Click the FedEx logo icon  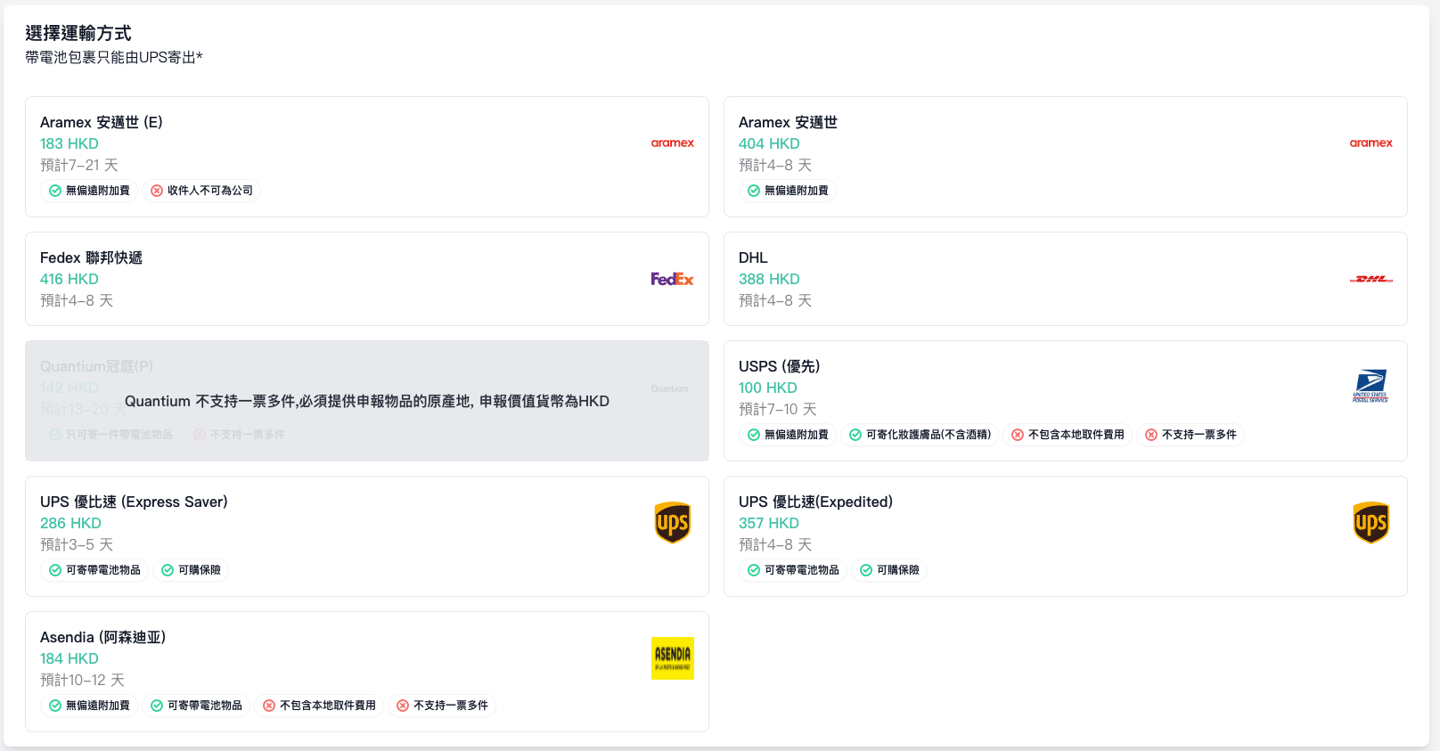[x=672, y=279]
